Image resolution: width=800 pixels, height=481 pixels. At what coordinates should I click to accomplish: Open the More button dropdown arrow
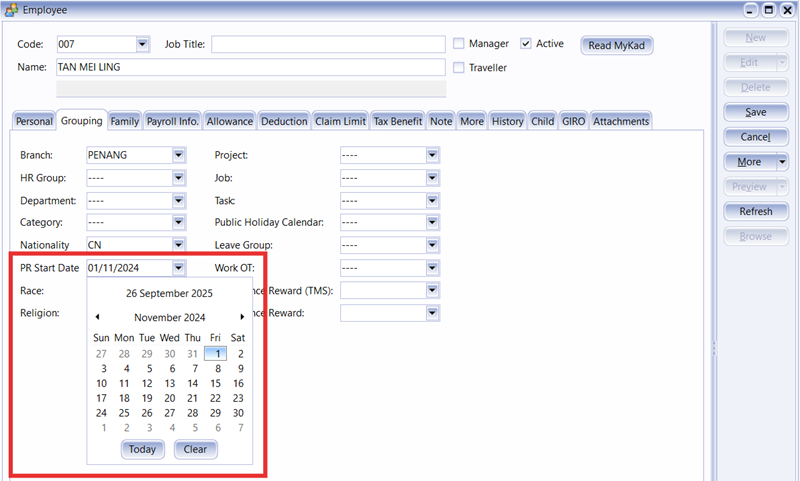[x=781, y=162]
